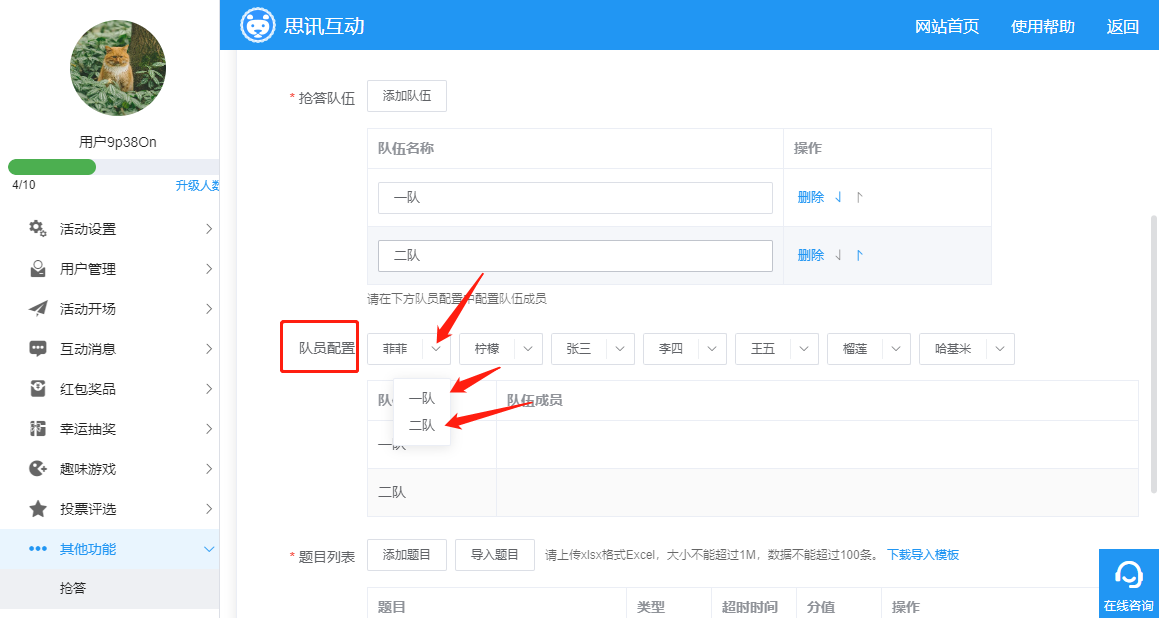Expand the 活动设置 menu chevron
The width and height of the screenshot is (1159, 618).
pos(209,228)
